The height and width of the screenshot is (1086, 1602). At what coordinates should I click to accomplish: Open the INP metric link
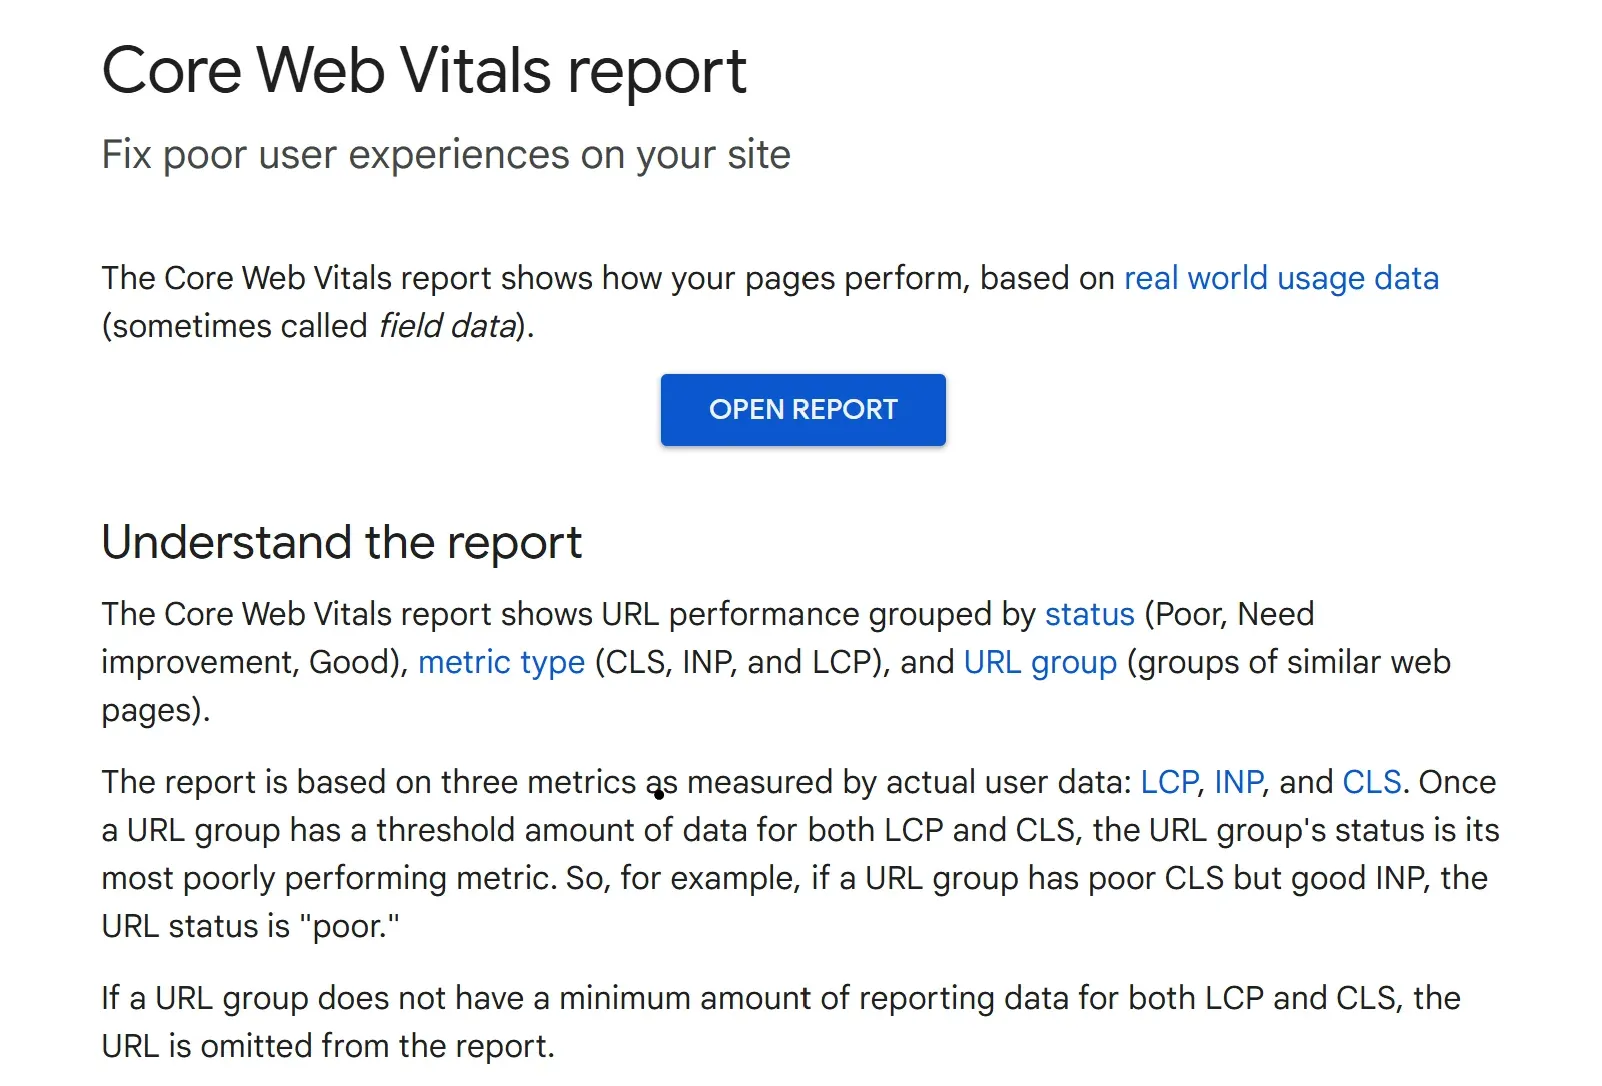point(1239,782)
